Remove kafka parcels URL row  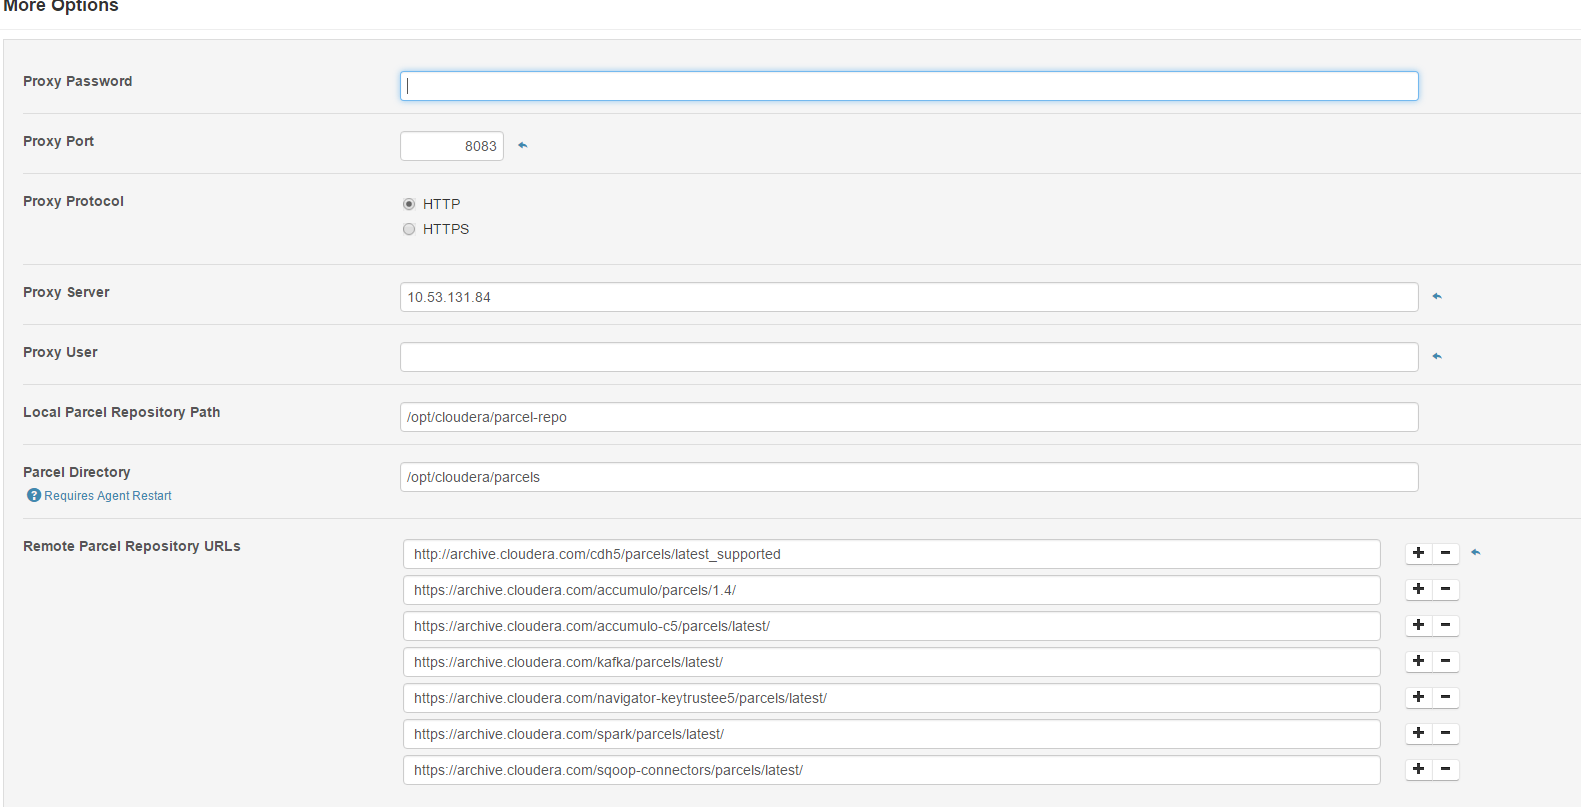(x=1446, y=661)
